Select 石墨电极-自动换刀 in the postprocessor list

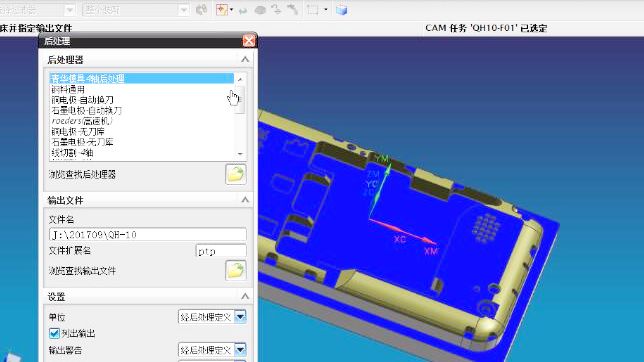pyautogui.click(x=87, y=110)
